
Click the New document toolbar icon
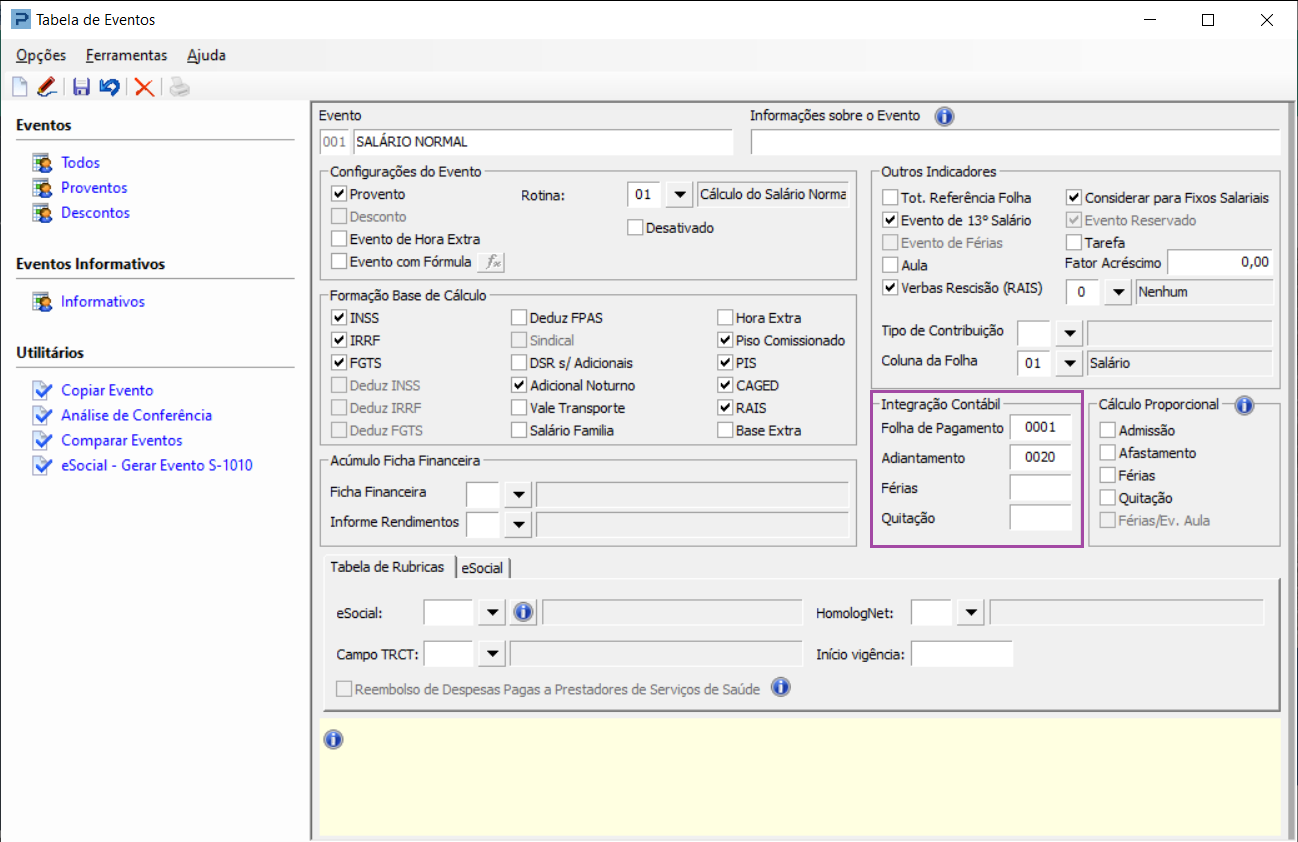[20, 87]
